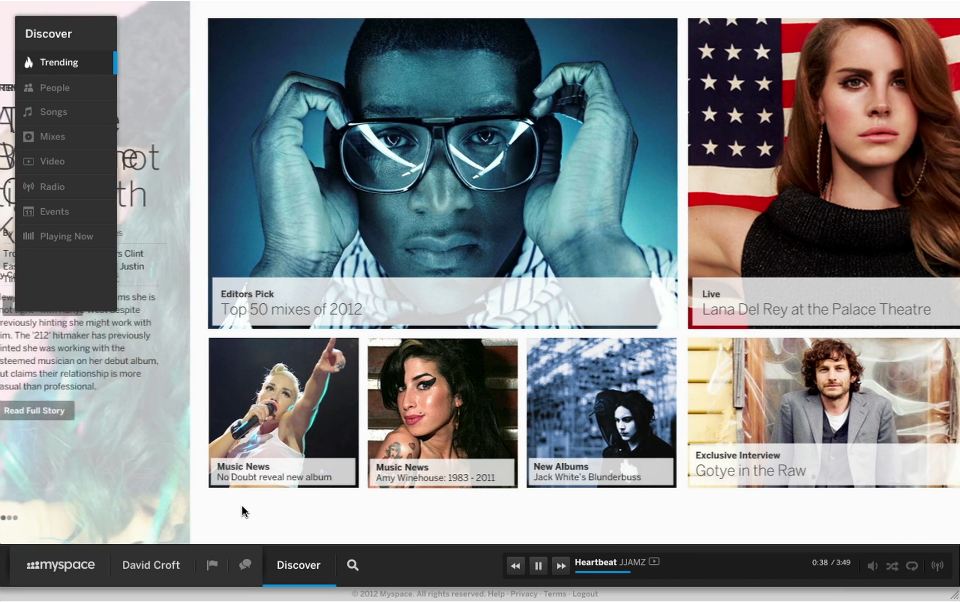Click the Help link in the footer

[x=497, y=594]
